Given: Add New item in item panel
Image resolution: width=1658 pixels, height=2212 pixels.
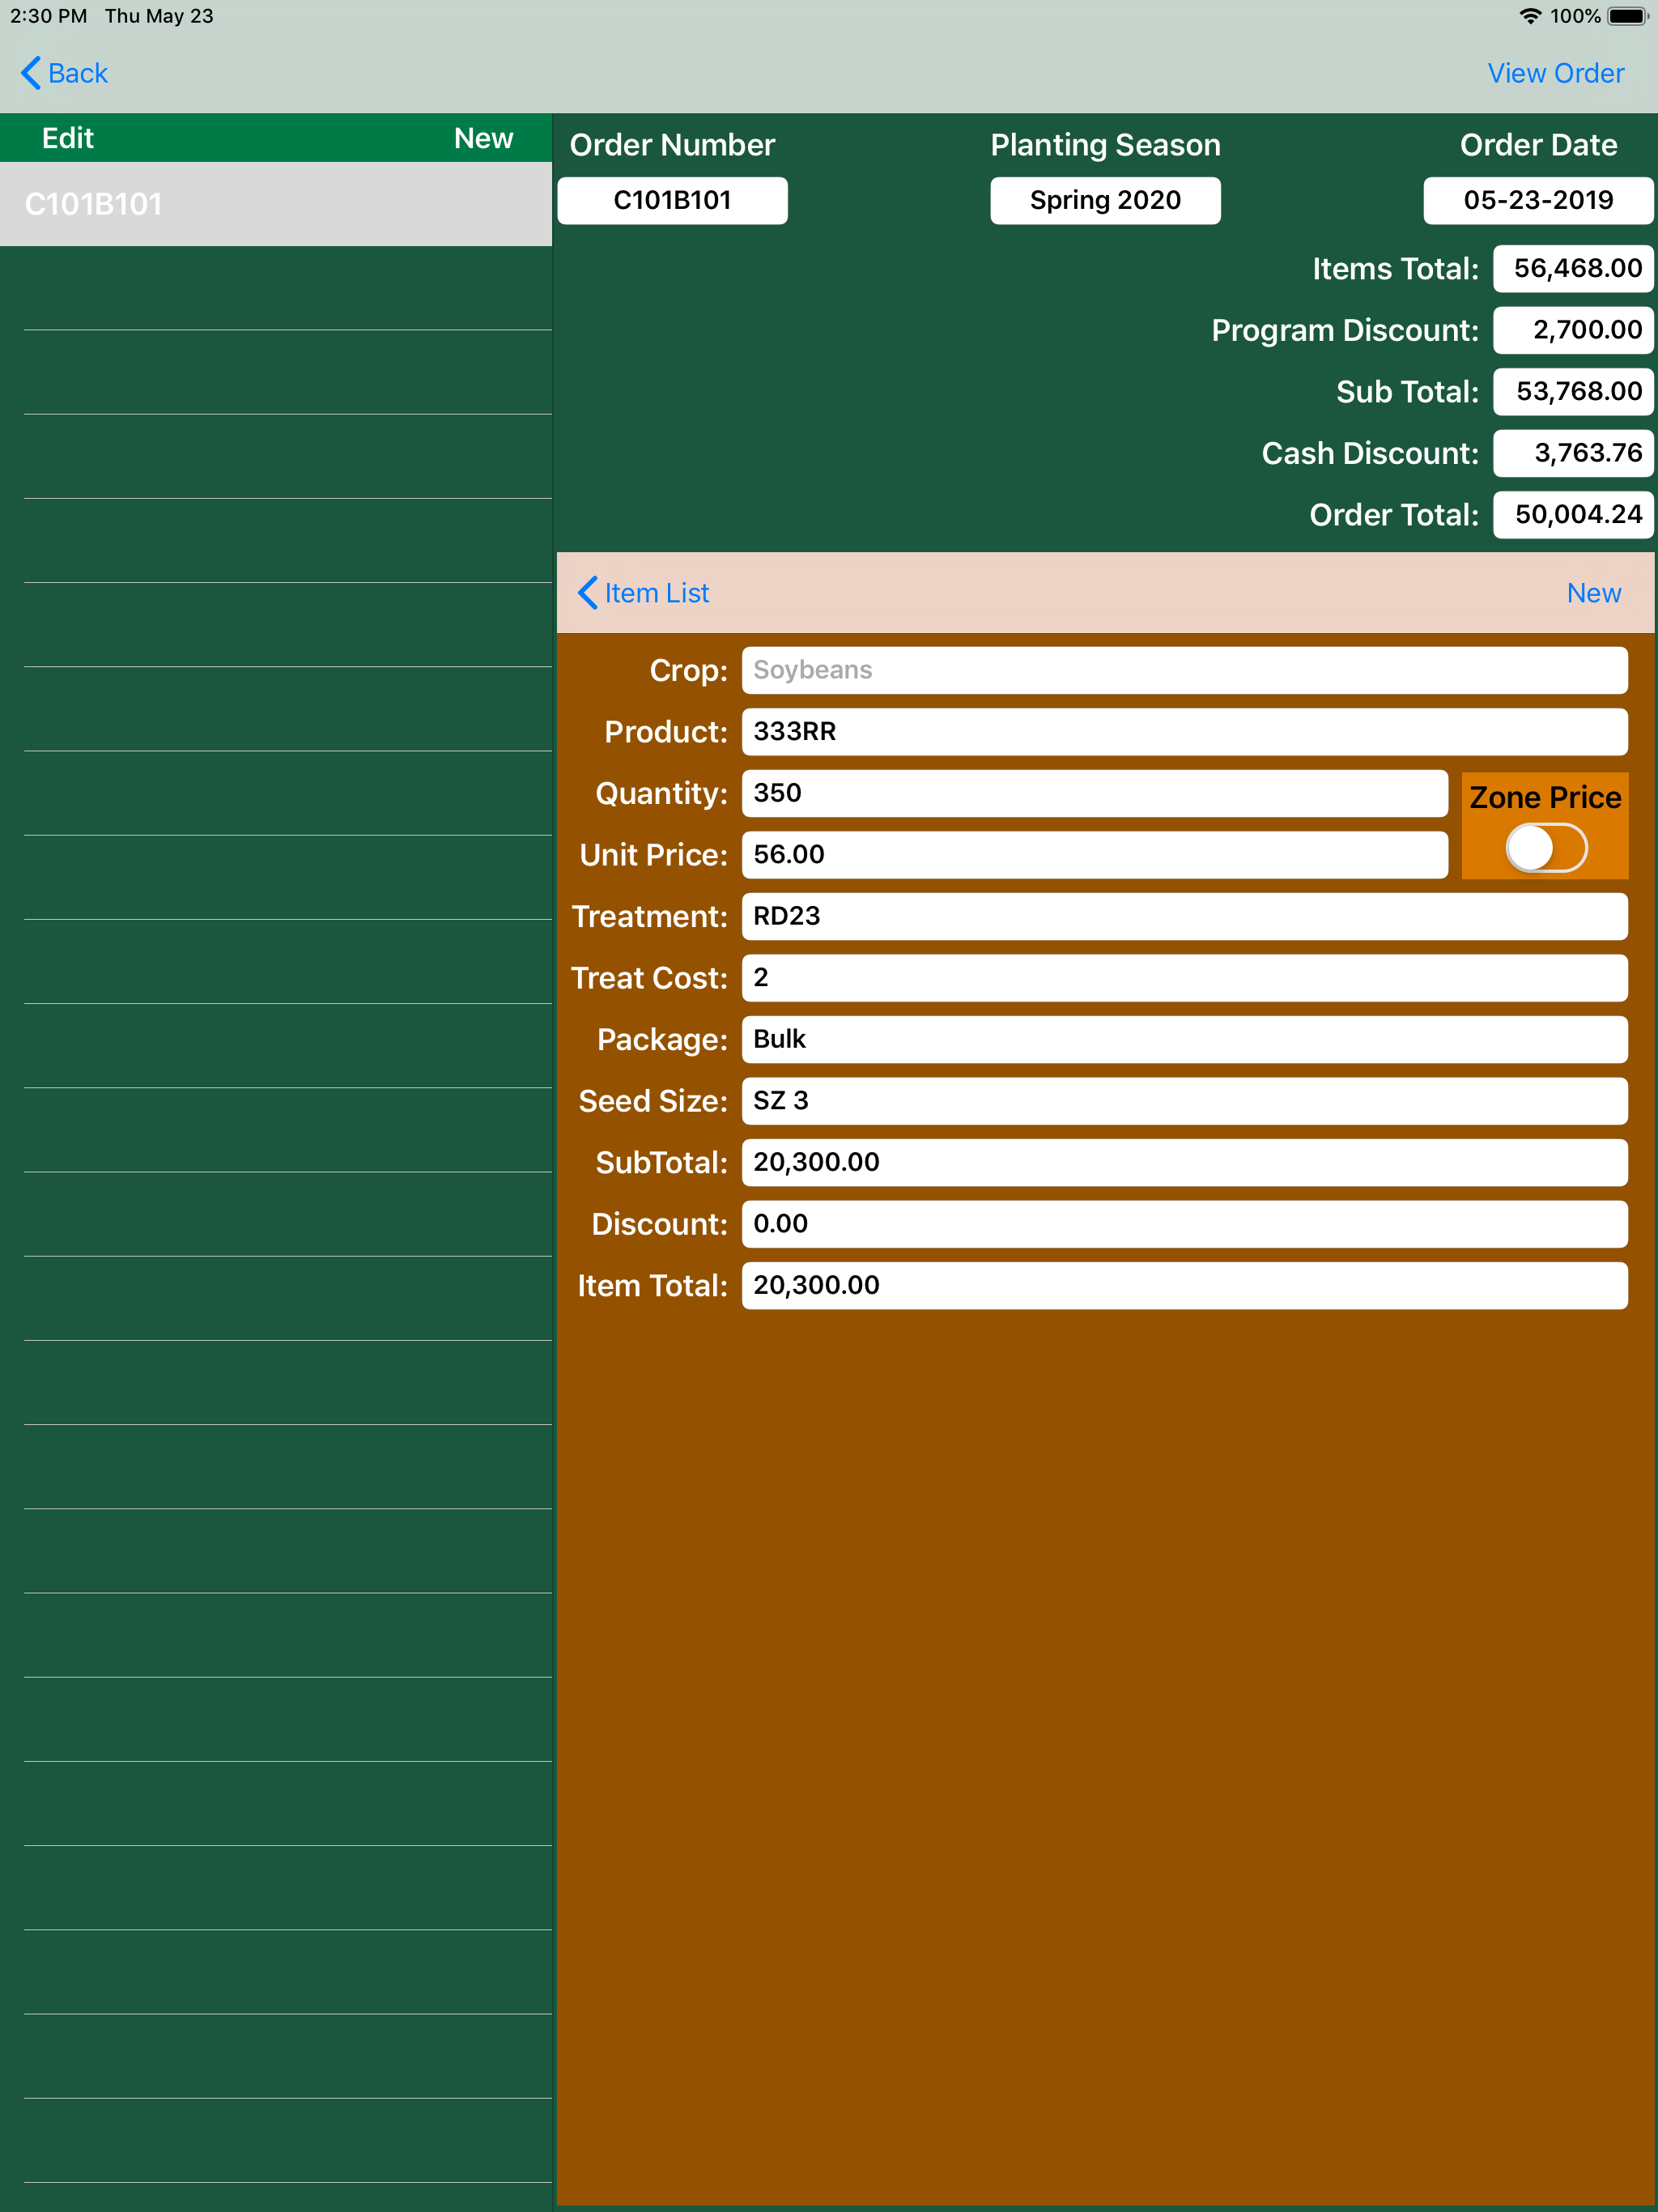Looking at the screenshot, I should pyautogui.click(x=1593, y=593).
